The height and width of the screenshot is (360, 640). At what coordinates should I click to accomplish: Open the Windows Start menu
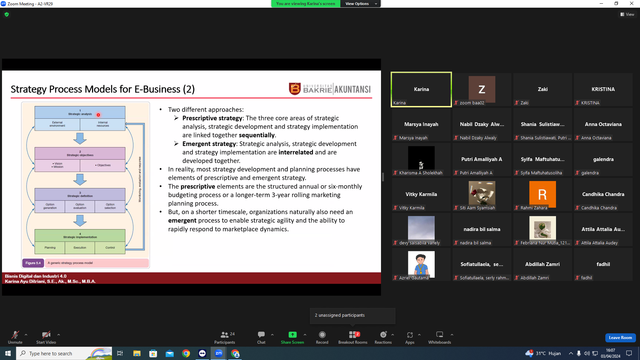(x=8, y=353)
